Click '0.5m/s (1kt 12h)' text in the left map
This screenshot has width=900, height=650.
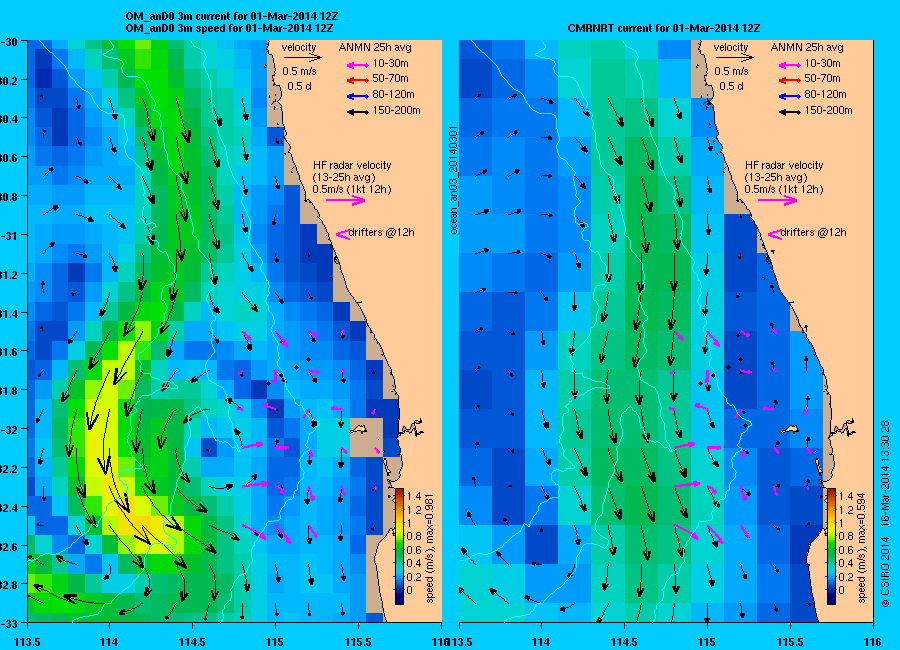click(352, 189)
